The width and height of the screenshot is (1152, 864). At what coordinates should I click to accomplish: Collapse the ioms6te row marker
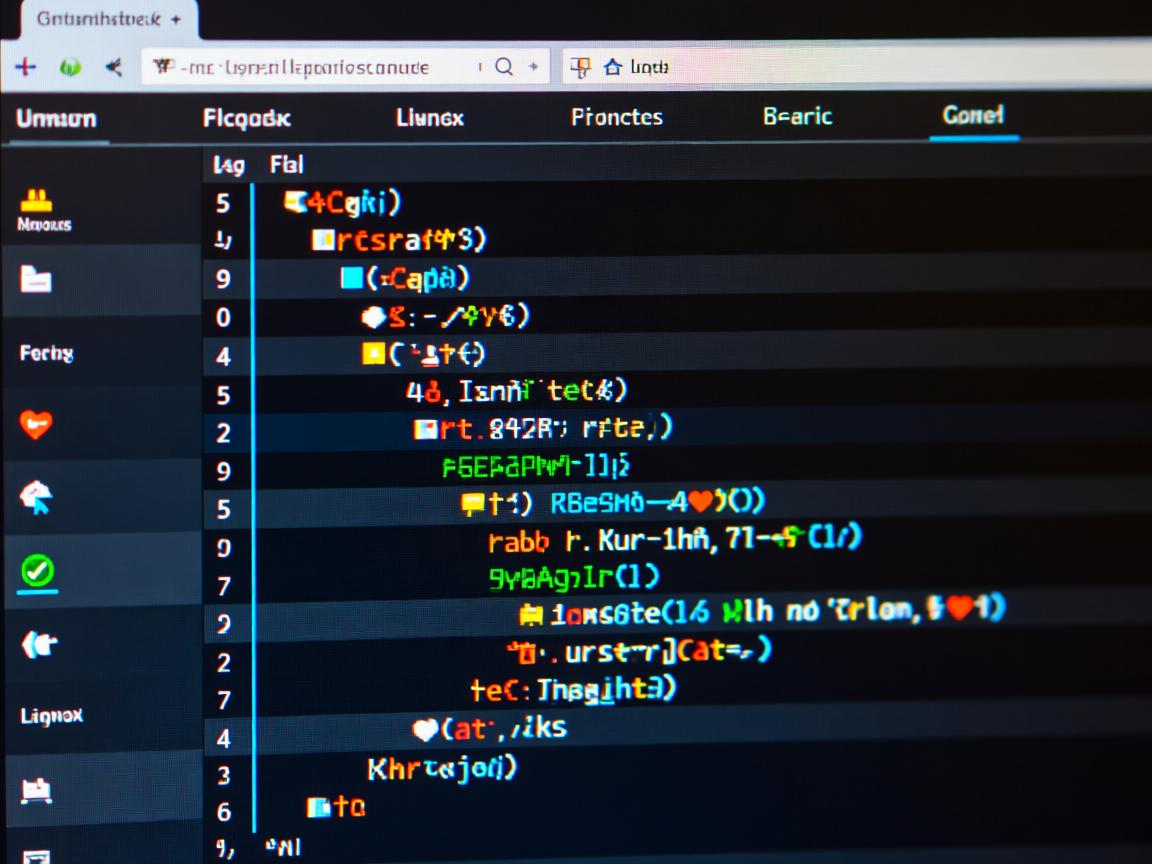(531, 613)
